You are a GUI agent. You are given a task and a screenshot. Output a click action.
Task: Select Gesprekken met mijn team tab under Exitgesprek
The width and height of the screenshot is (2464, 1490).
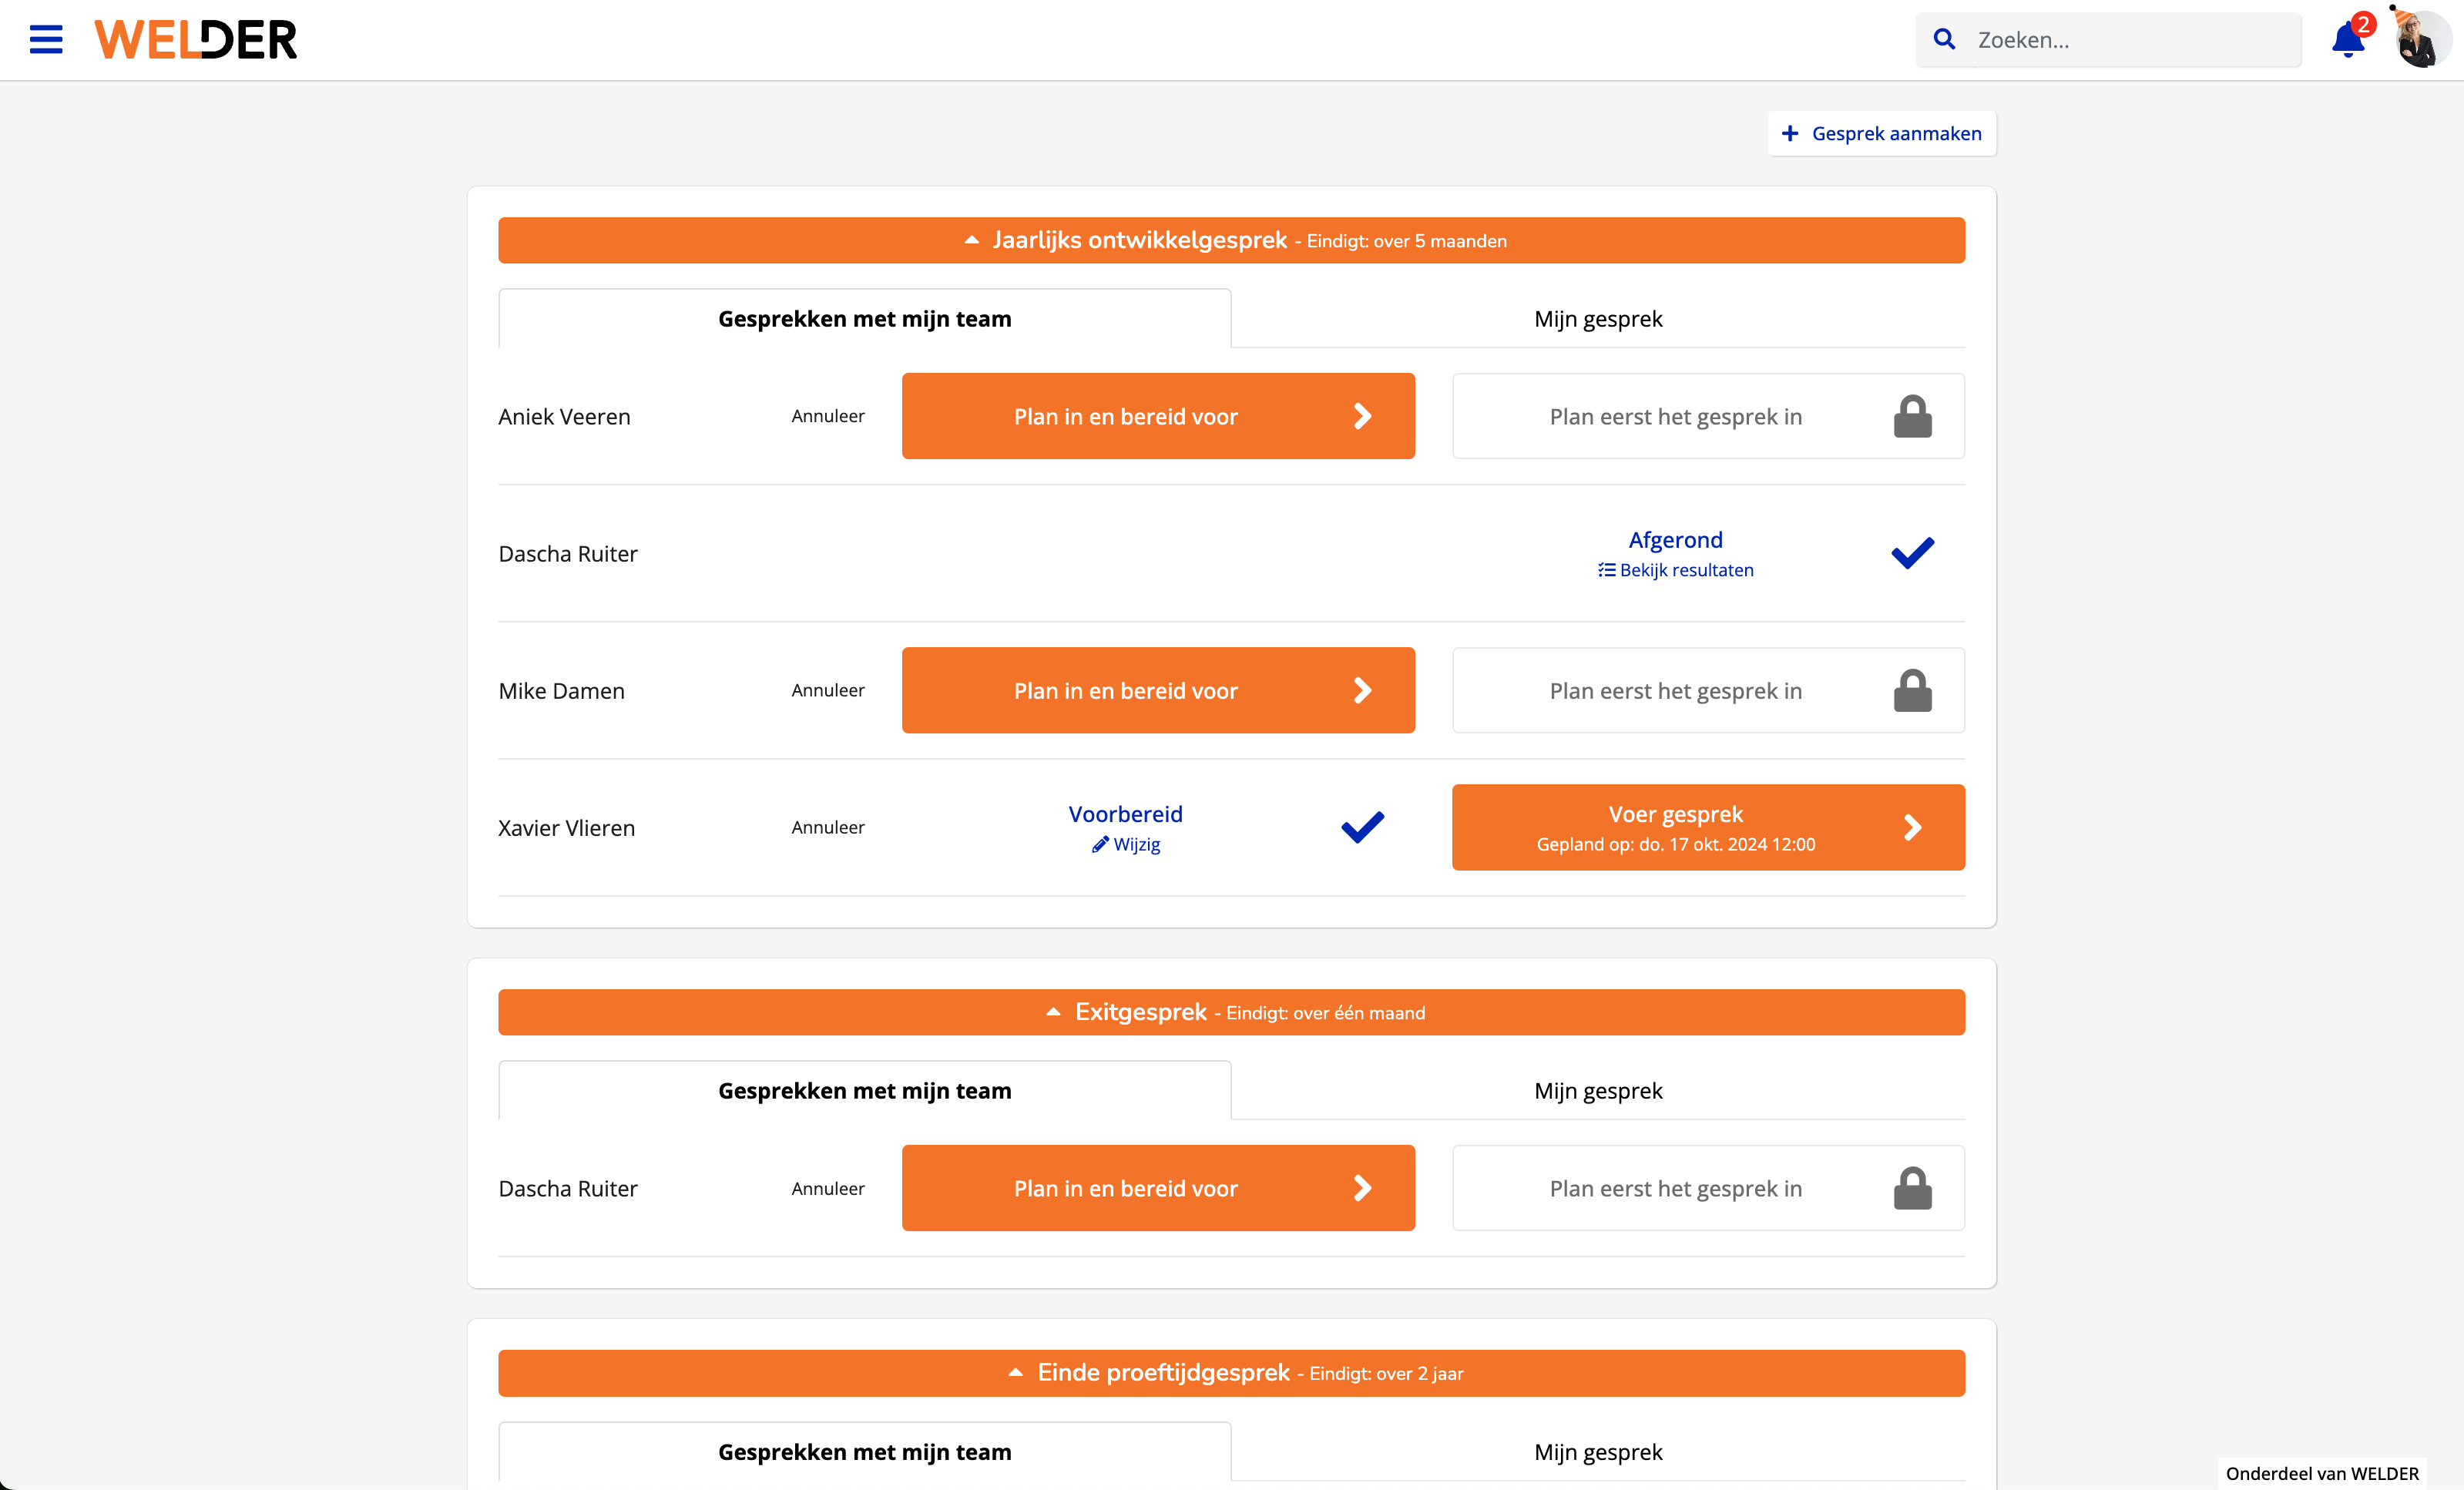coord(864,1091)
